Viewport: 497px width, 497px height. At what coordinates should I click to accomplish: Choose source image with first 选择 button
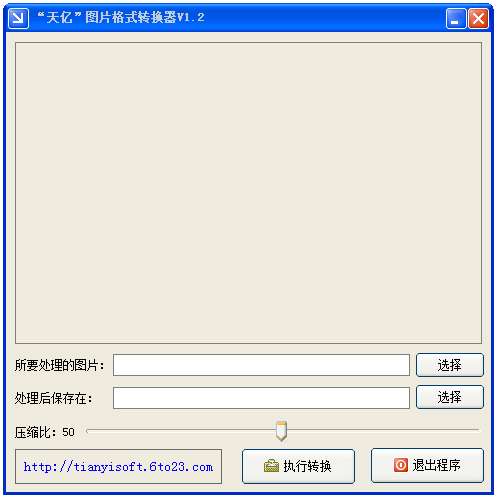(450, 365)
